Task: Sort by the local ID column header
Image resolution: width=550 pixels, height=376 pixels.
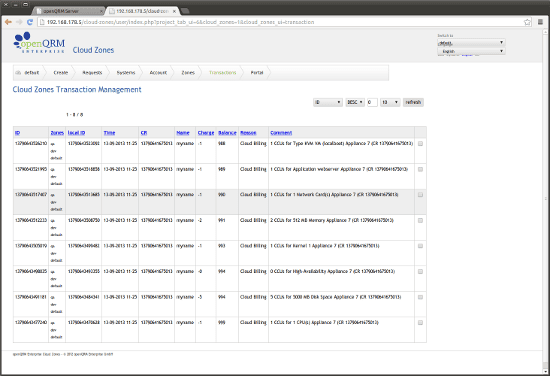Action: click(x=76, y=133)
